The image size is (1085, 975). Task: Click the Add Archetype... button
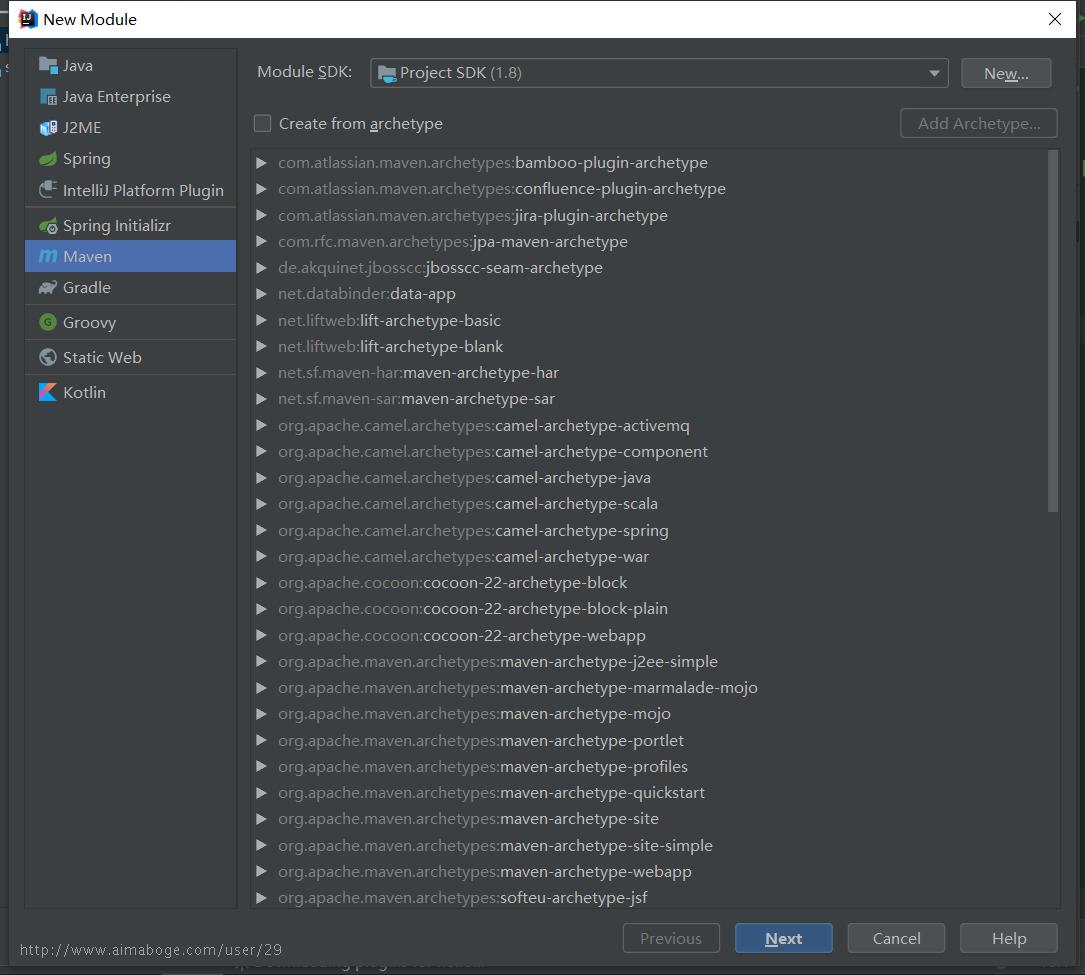coord(978,123)
